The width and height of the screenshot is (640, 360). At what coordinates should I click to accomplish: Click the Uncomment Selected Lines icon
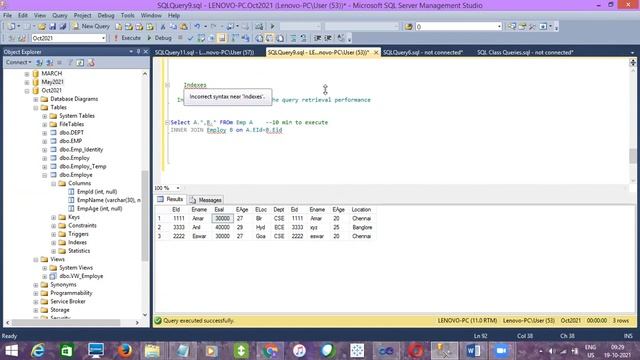[x=303, y=38]
